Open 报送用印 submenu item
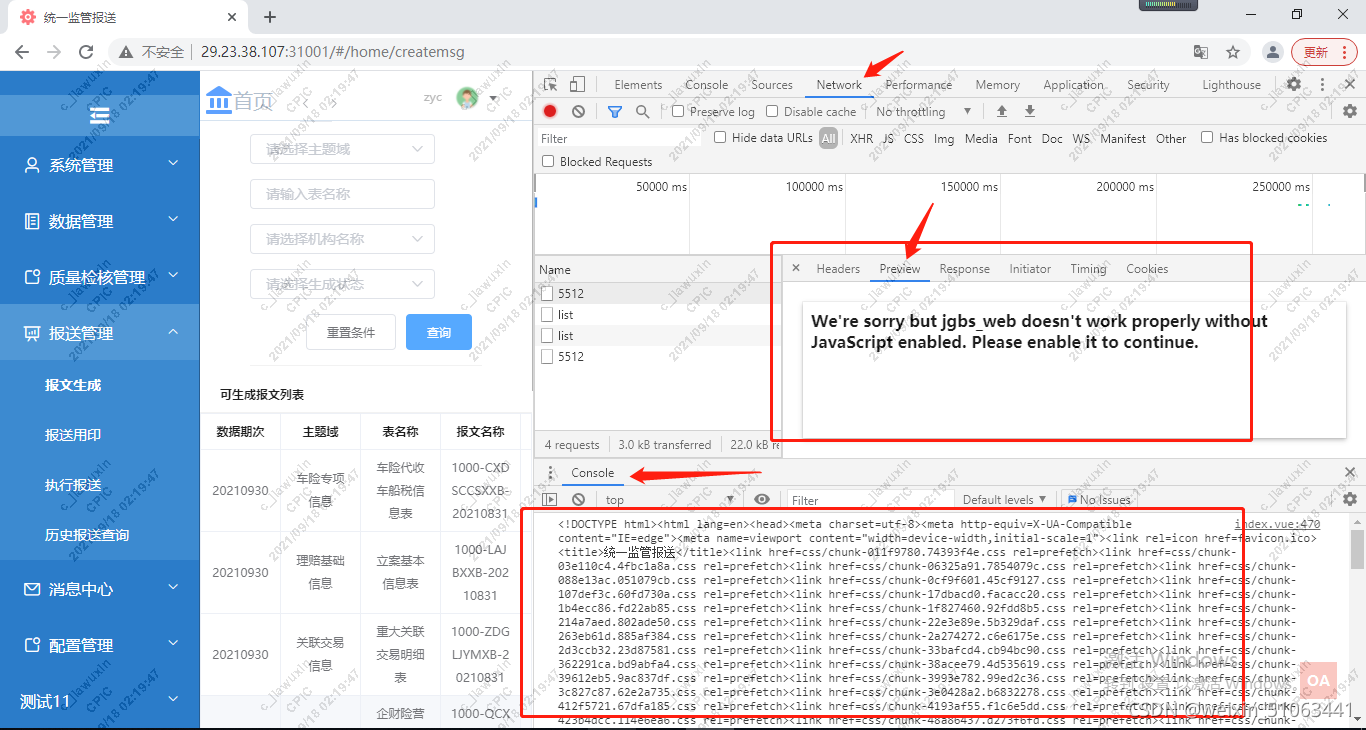Image resolution: width=1366 pixels, height=730 pixels. [x=73, y=435]
